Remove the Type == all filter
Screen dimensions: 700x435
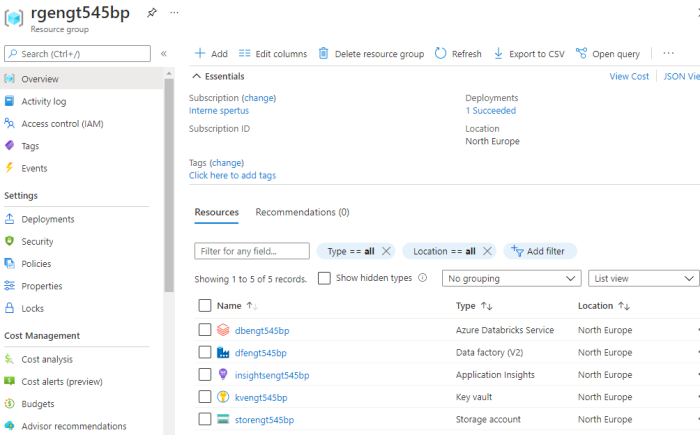point(386,251)
